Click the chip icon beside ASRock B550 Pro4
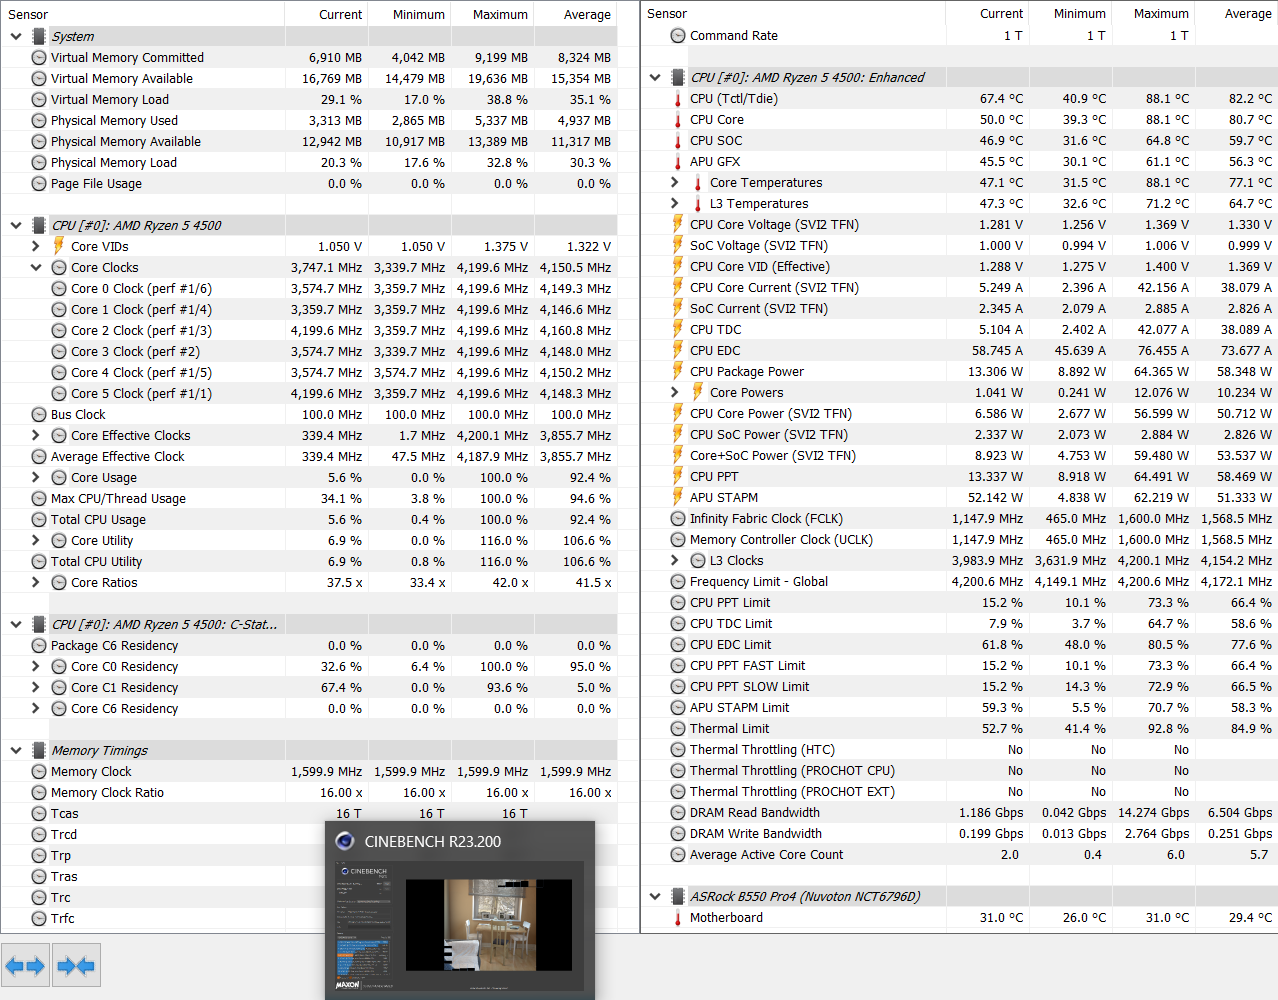 click(678, 896)
